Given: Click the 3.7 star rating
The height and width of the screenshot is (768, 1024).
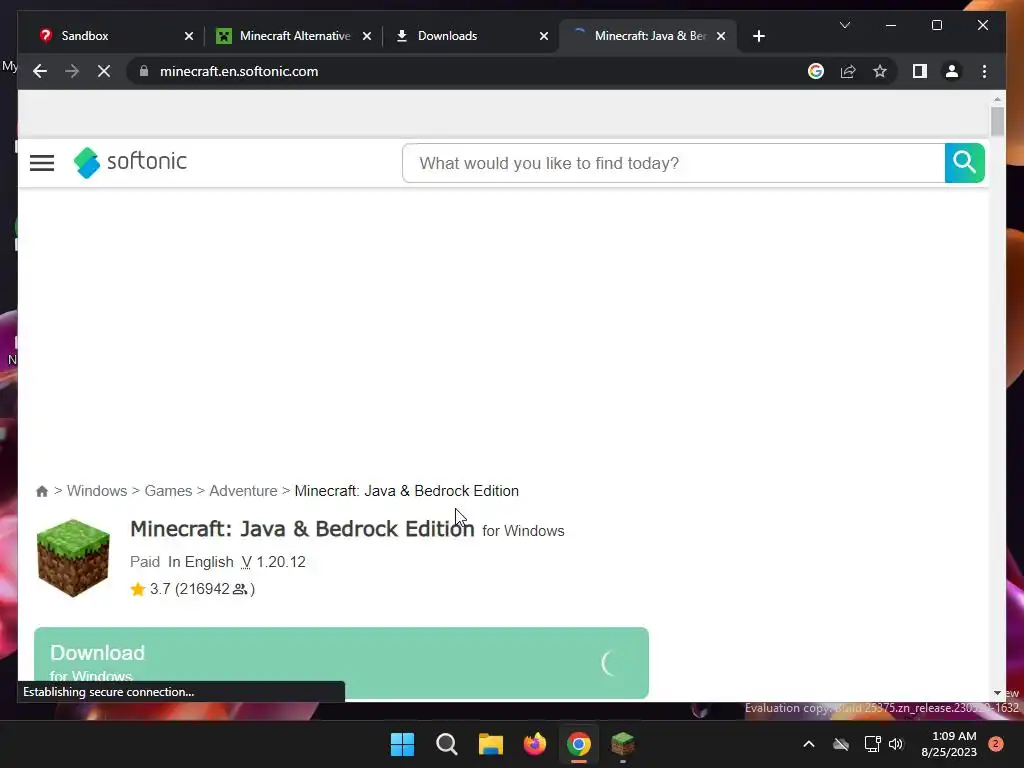Looking at the screenshot, I should pyautogui.click(x=193, y=589).
